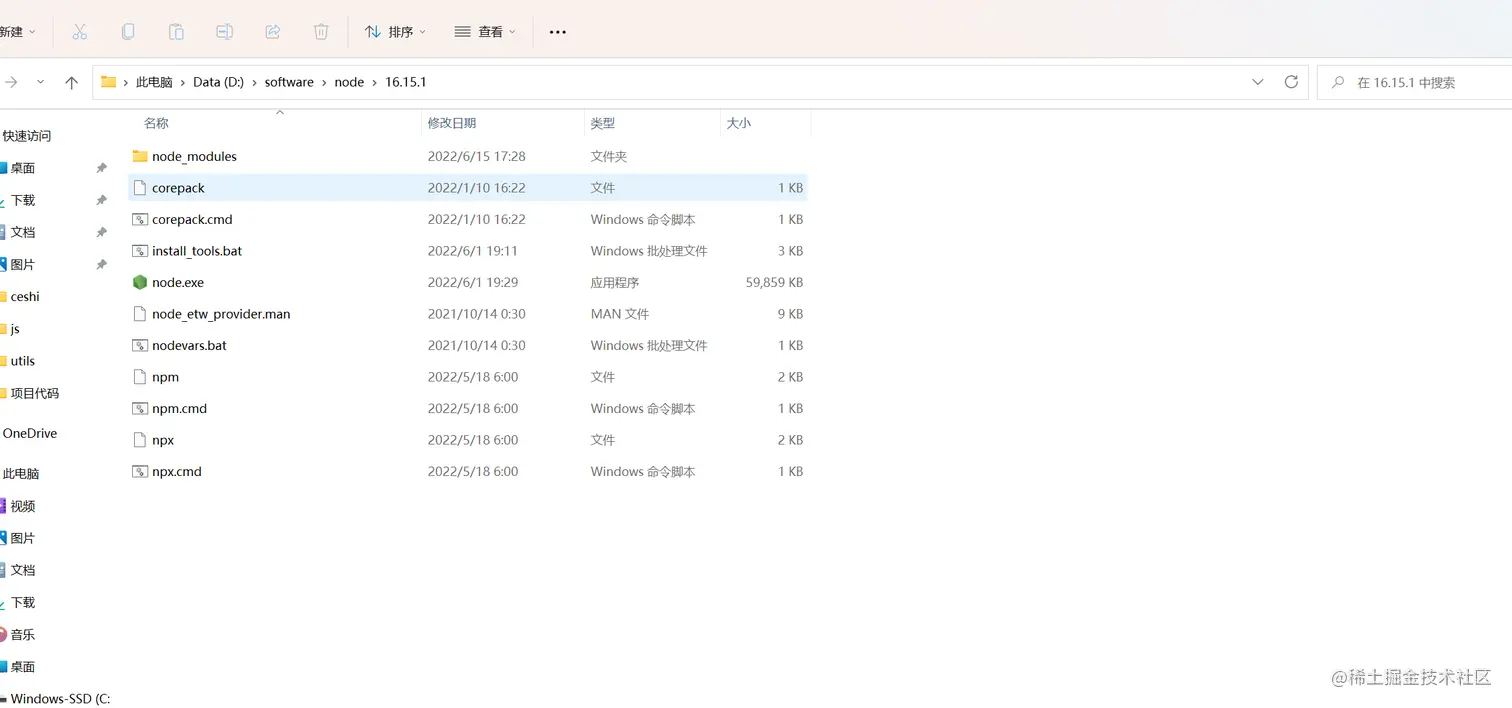The height and width of the screenshot is (708, 1512).
Task: Click pin icon next to 下载
Action: pos(101,200)
